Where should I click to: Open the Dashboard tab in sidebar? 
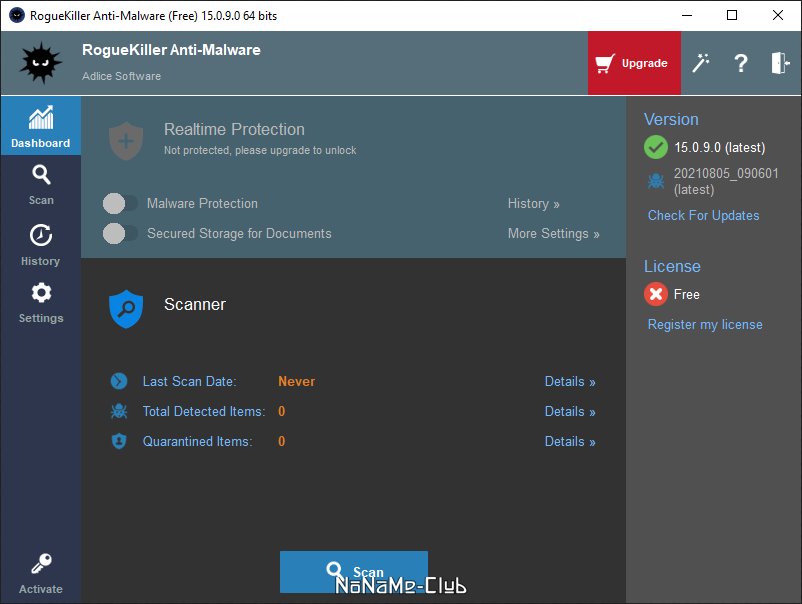[40, 126]
